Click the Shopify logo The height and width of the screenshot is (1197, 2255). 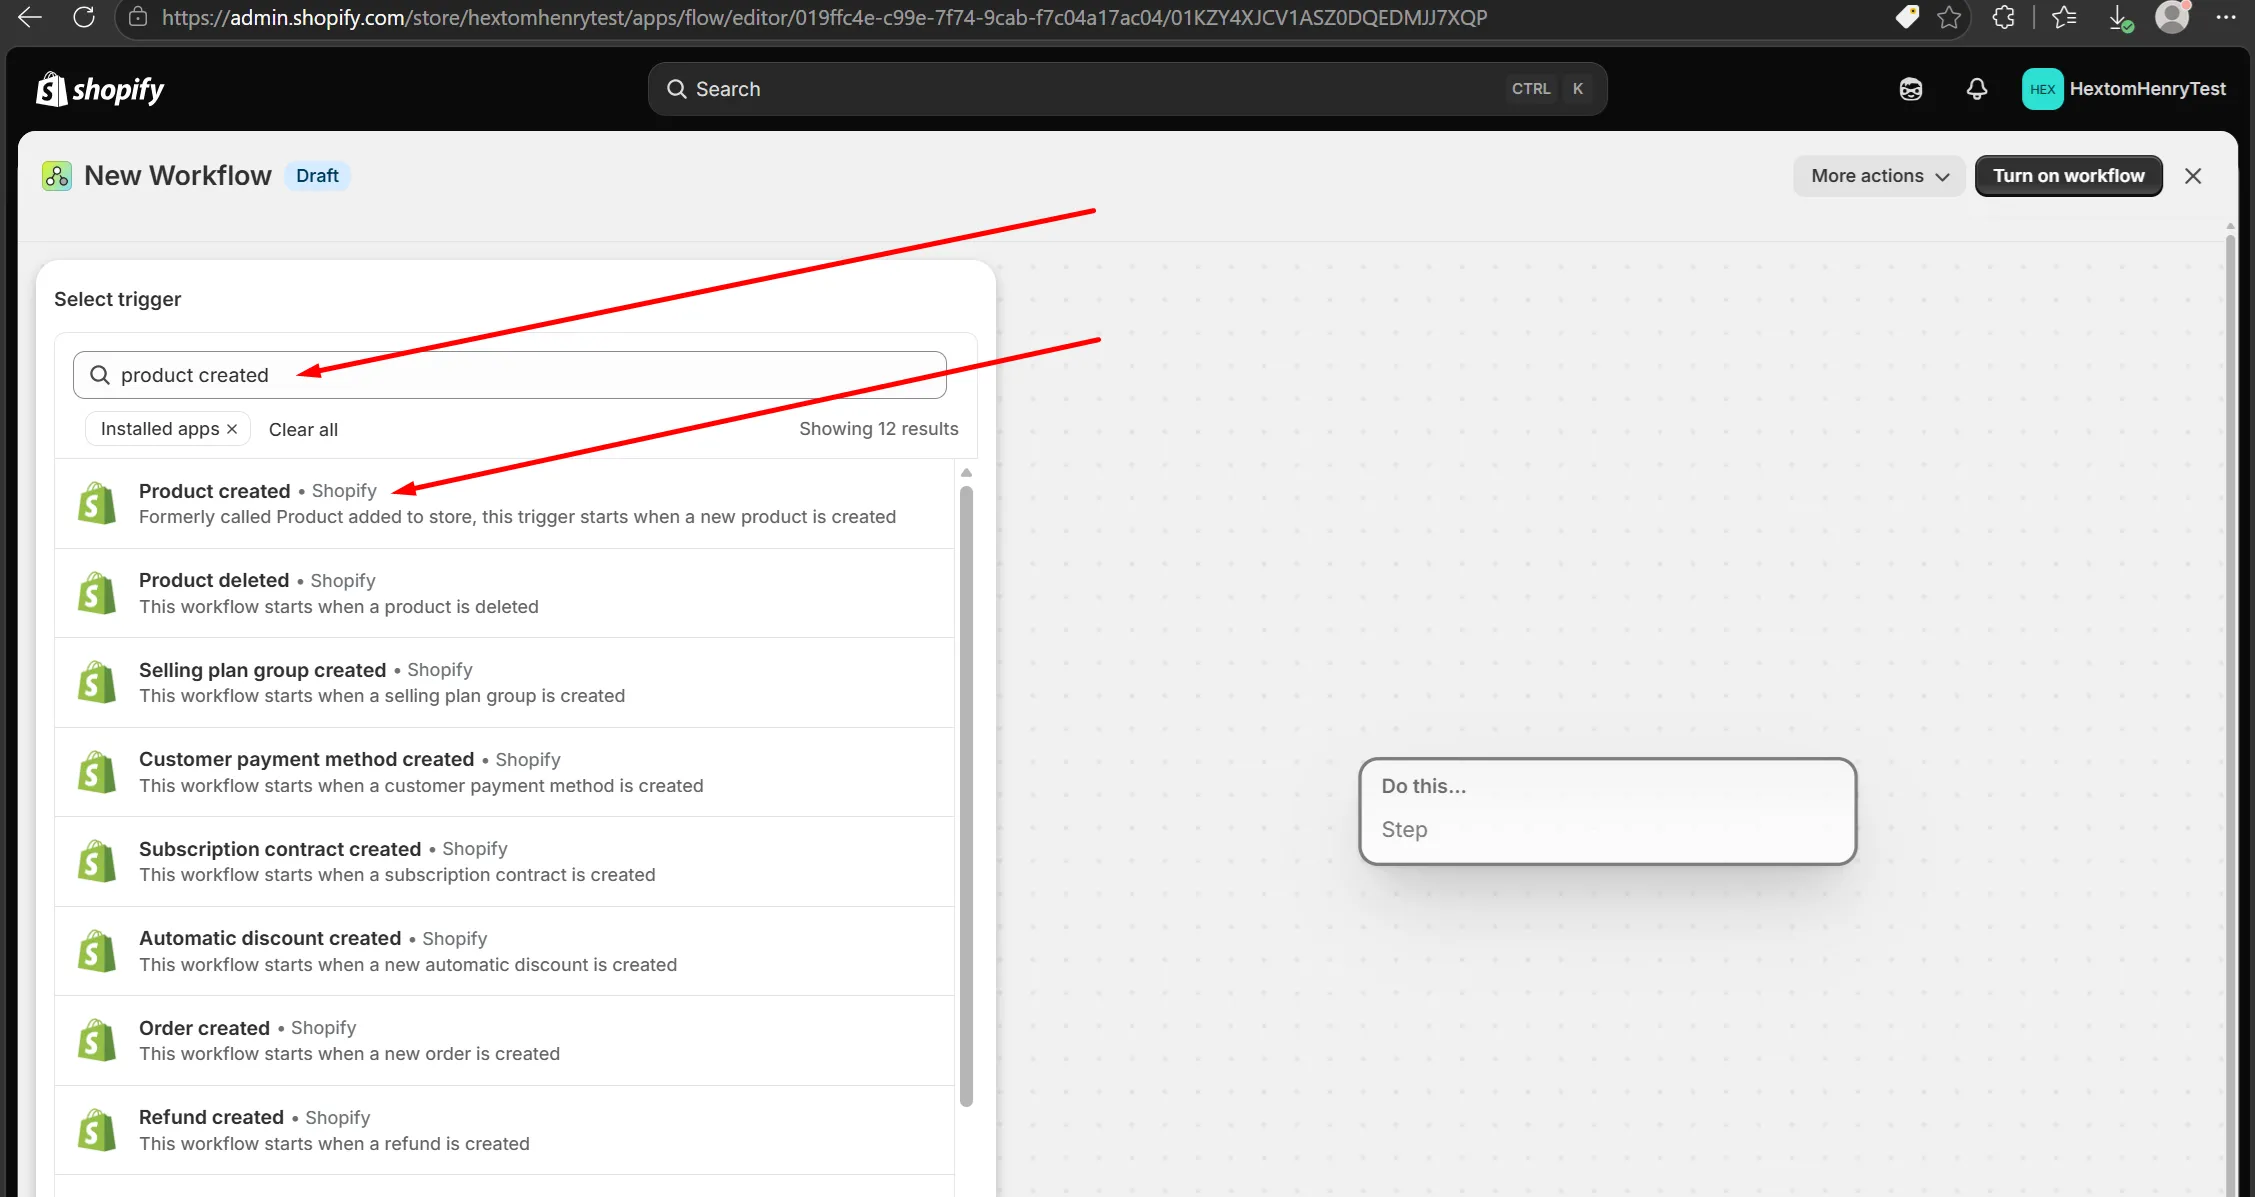pos(100,89)
